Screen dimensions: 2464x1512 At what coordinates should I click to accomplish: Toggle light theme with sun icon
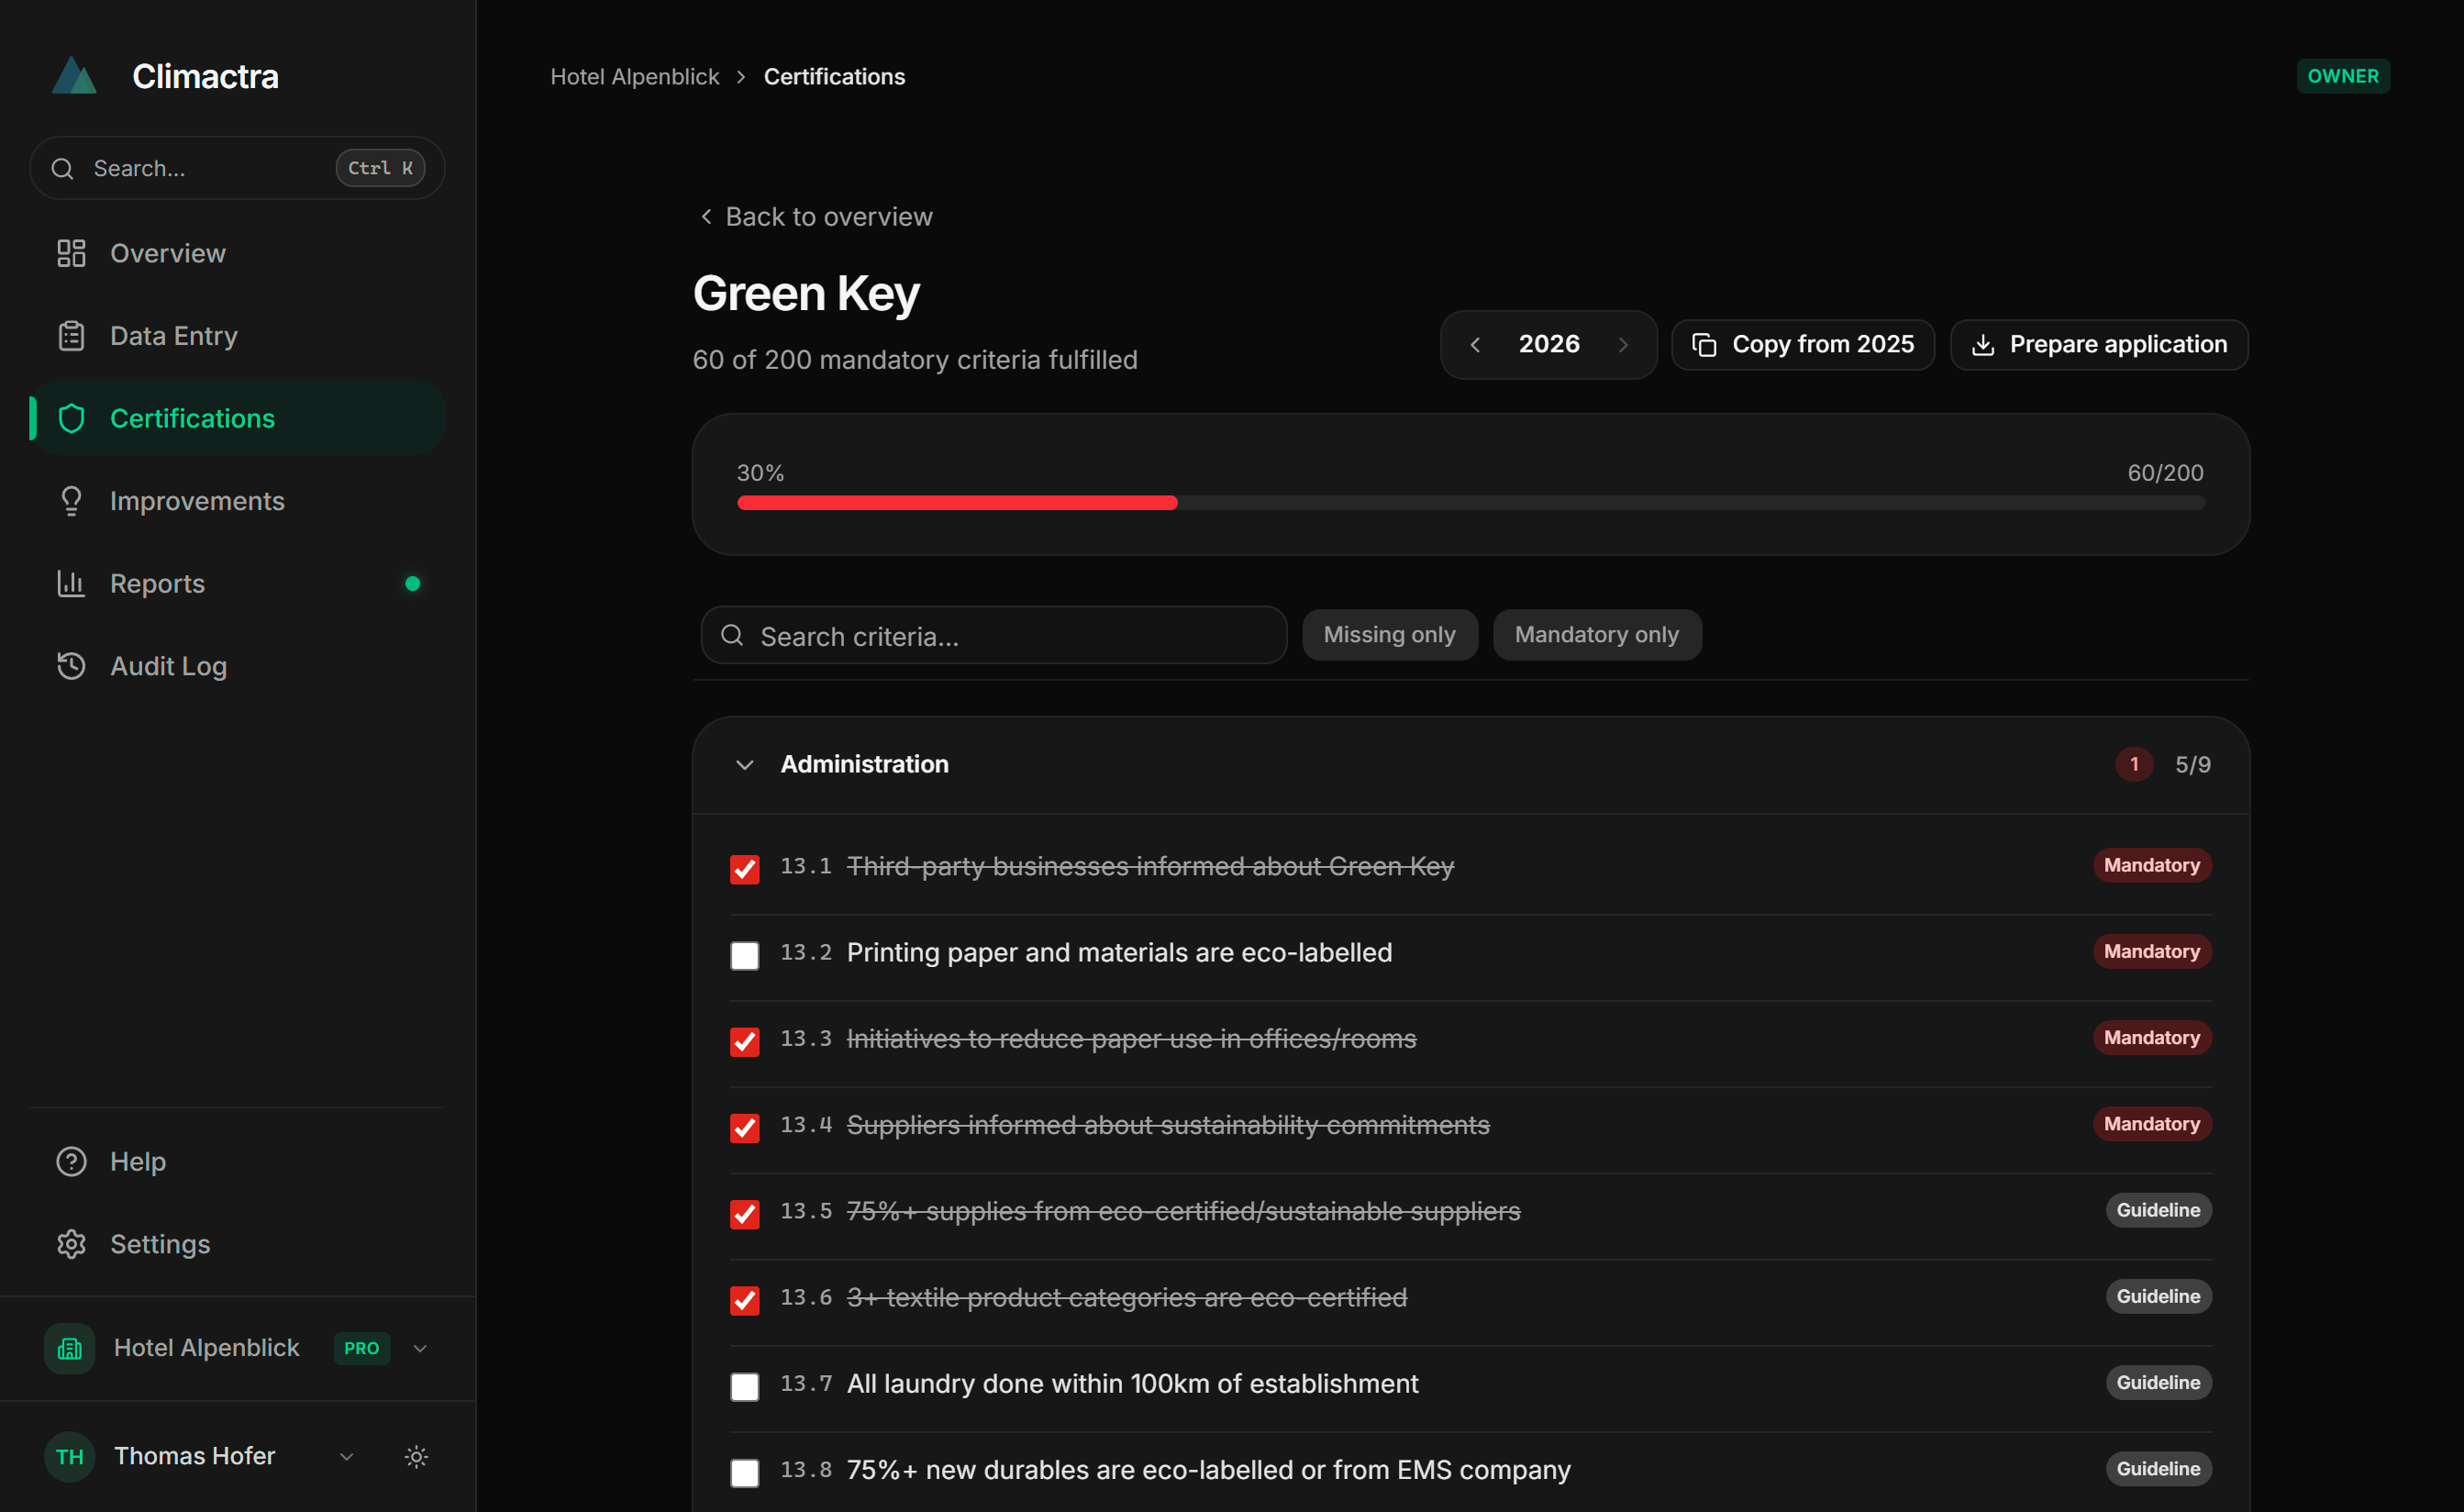[417, 1456]
